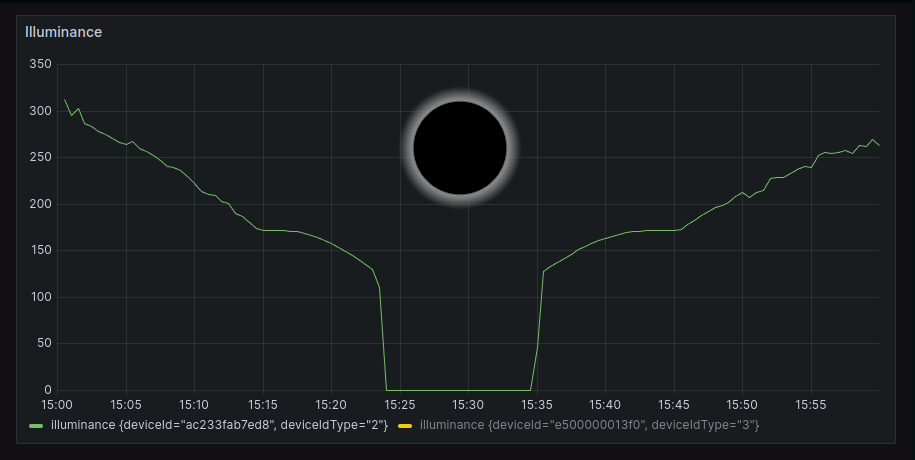Screen dimensions: 915x460
Task: Click the 0 value on the y-axis
Action: (47, 390)
